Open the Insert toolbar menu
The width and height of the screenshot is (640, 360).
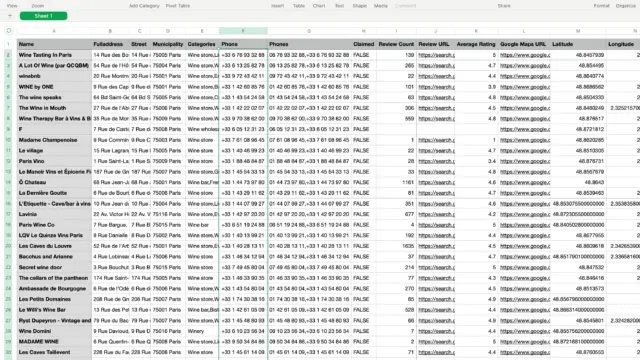click(x=278, y=6)
